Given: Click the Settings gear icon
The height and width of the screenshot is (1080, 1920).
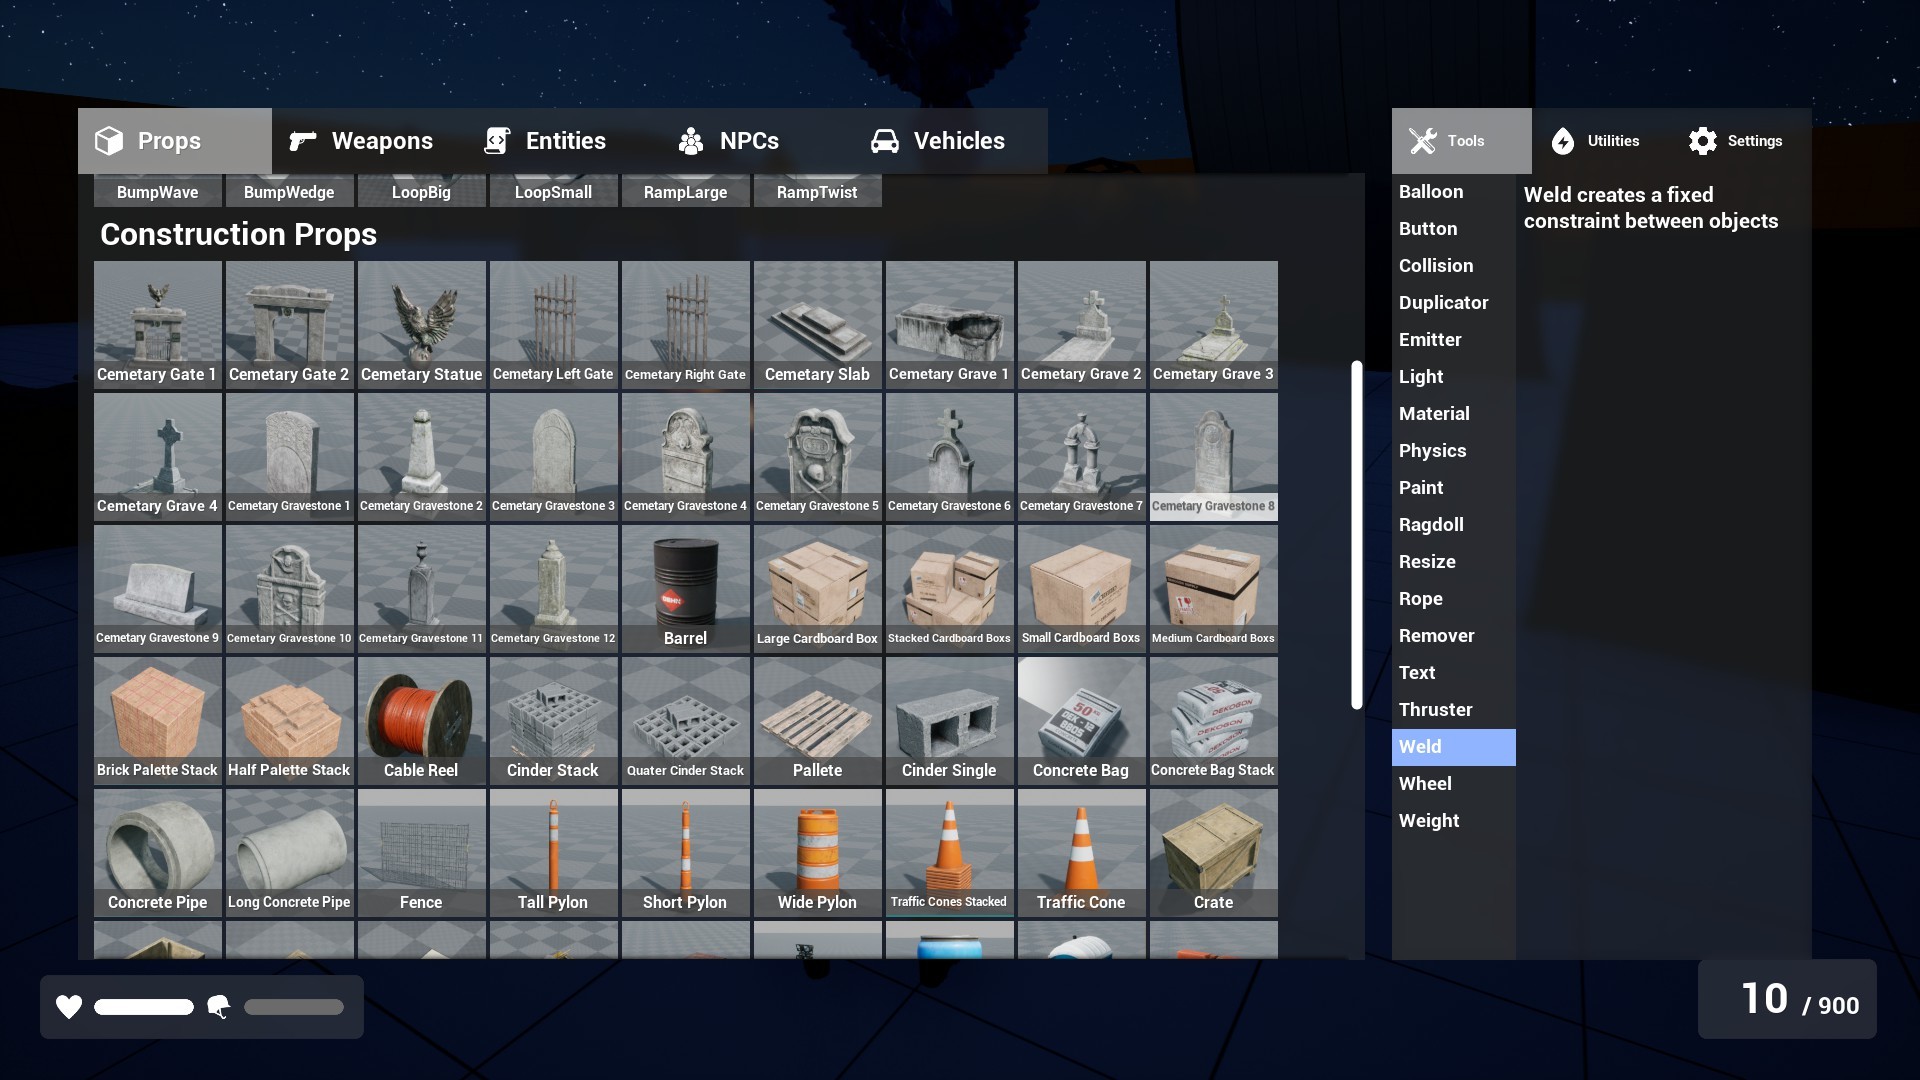Looking at the screenshot, I should pyautogui.click(x=1701, y=141).
